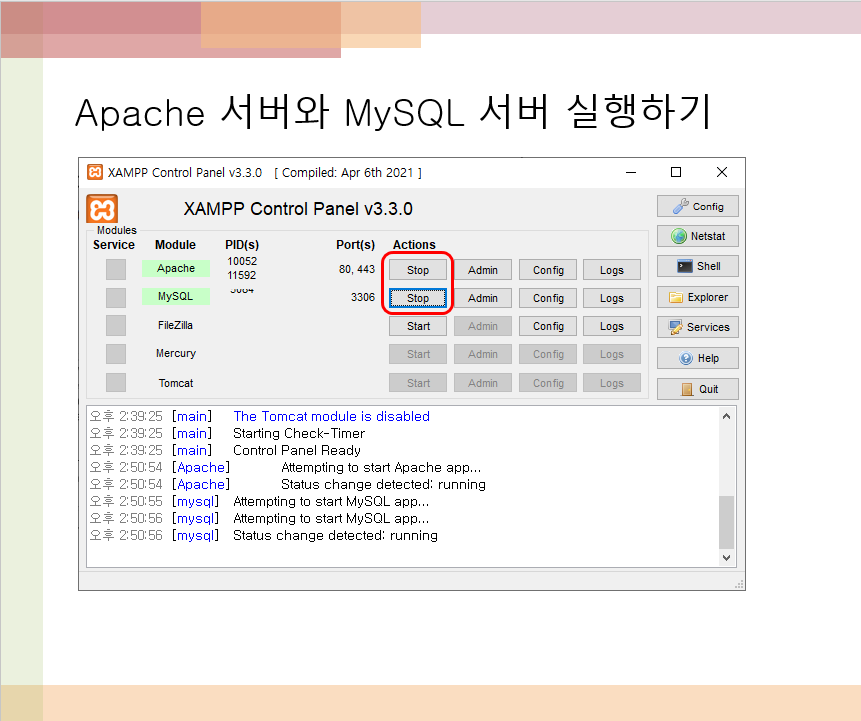Click the XAMPP logo in the title bar

(95, 172)
